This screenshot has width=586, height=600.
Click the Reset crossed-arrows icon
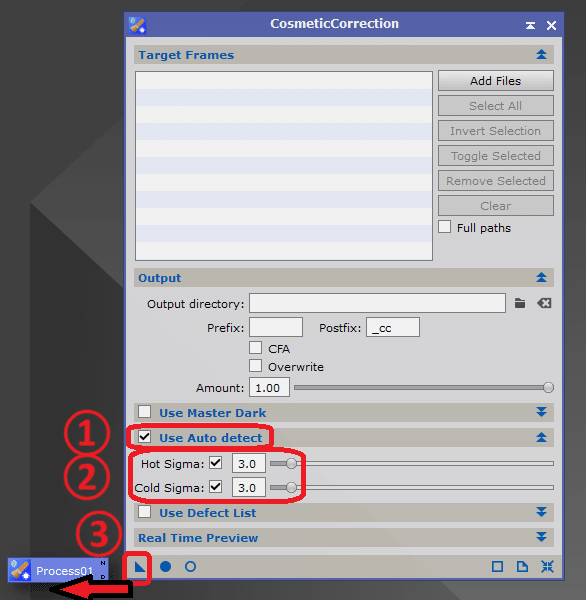(547, 567)
